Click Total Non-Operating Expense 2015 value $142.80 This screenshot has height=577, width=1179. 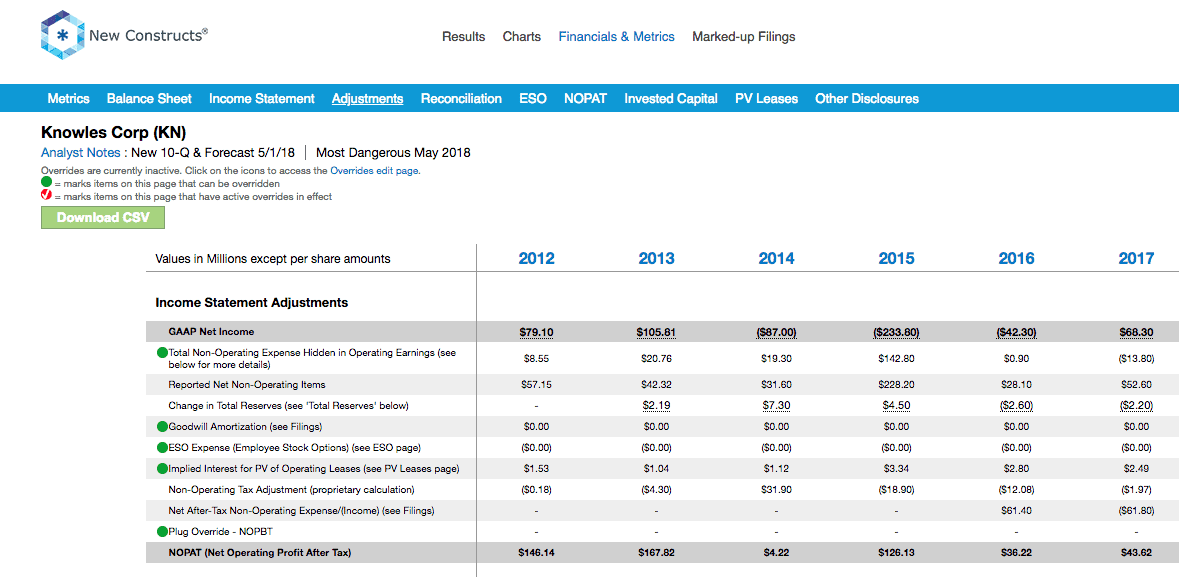click(896, 359)
